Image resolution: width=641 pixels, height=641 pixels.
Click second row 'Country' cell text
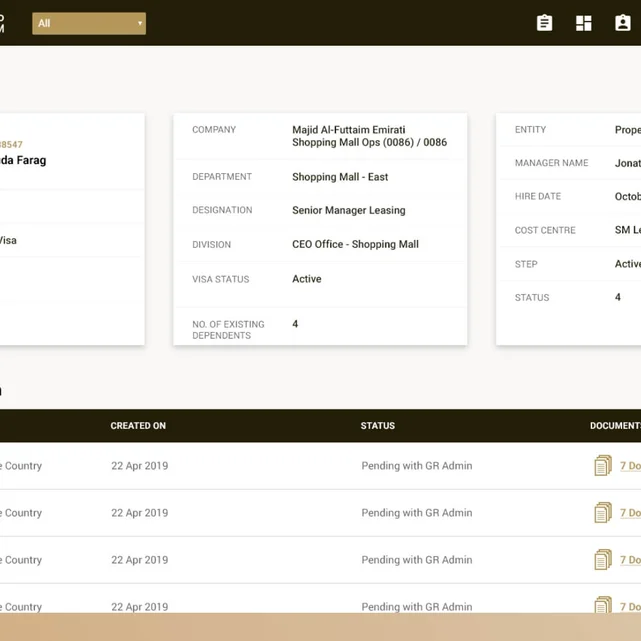click(21, 513)
